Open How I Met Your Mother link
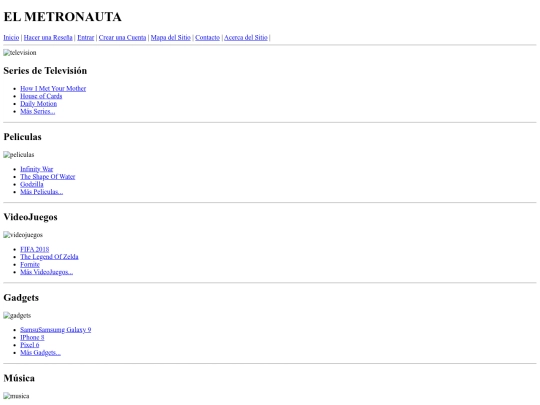Viewport: 540px width, 405px height. (53, 89)
